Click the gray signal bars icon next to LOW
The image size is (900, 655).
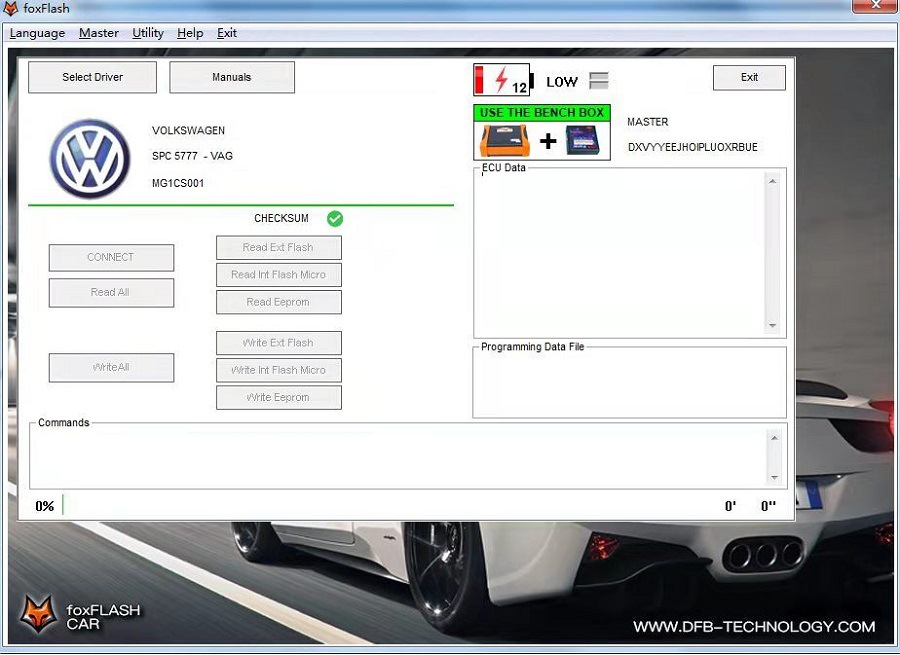pos(599,80)
